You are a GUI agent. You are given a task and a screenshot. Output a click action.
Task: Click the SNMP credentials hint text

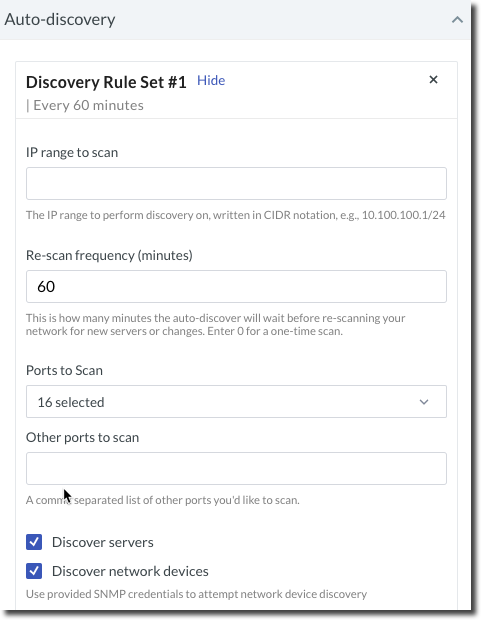pos(197,594)
